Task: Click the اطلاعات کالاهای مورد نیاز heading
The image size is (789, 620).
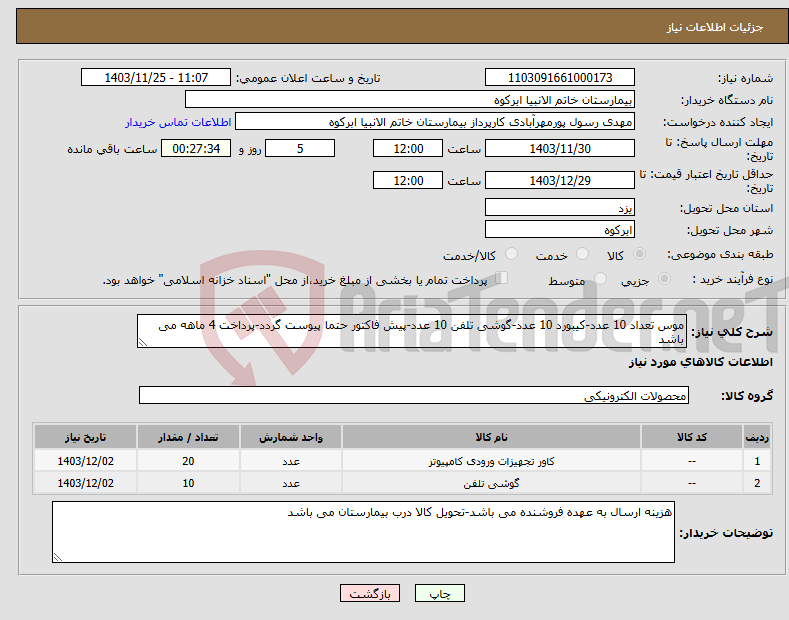Action: [x=700, y=362]
